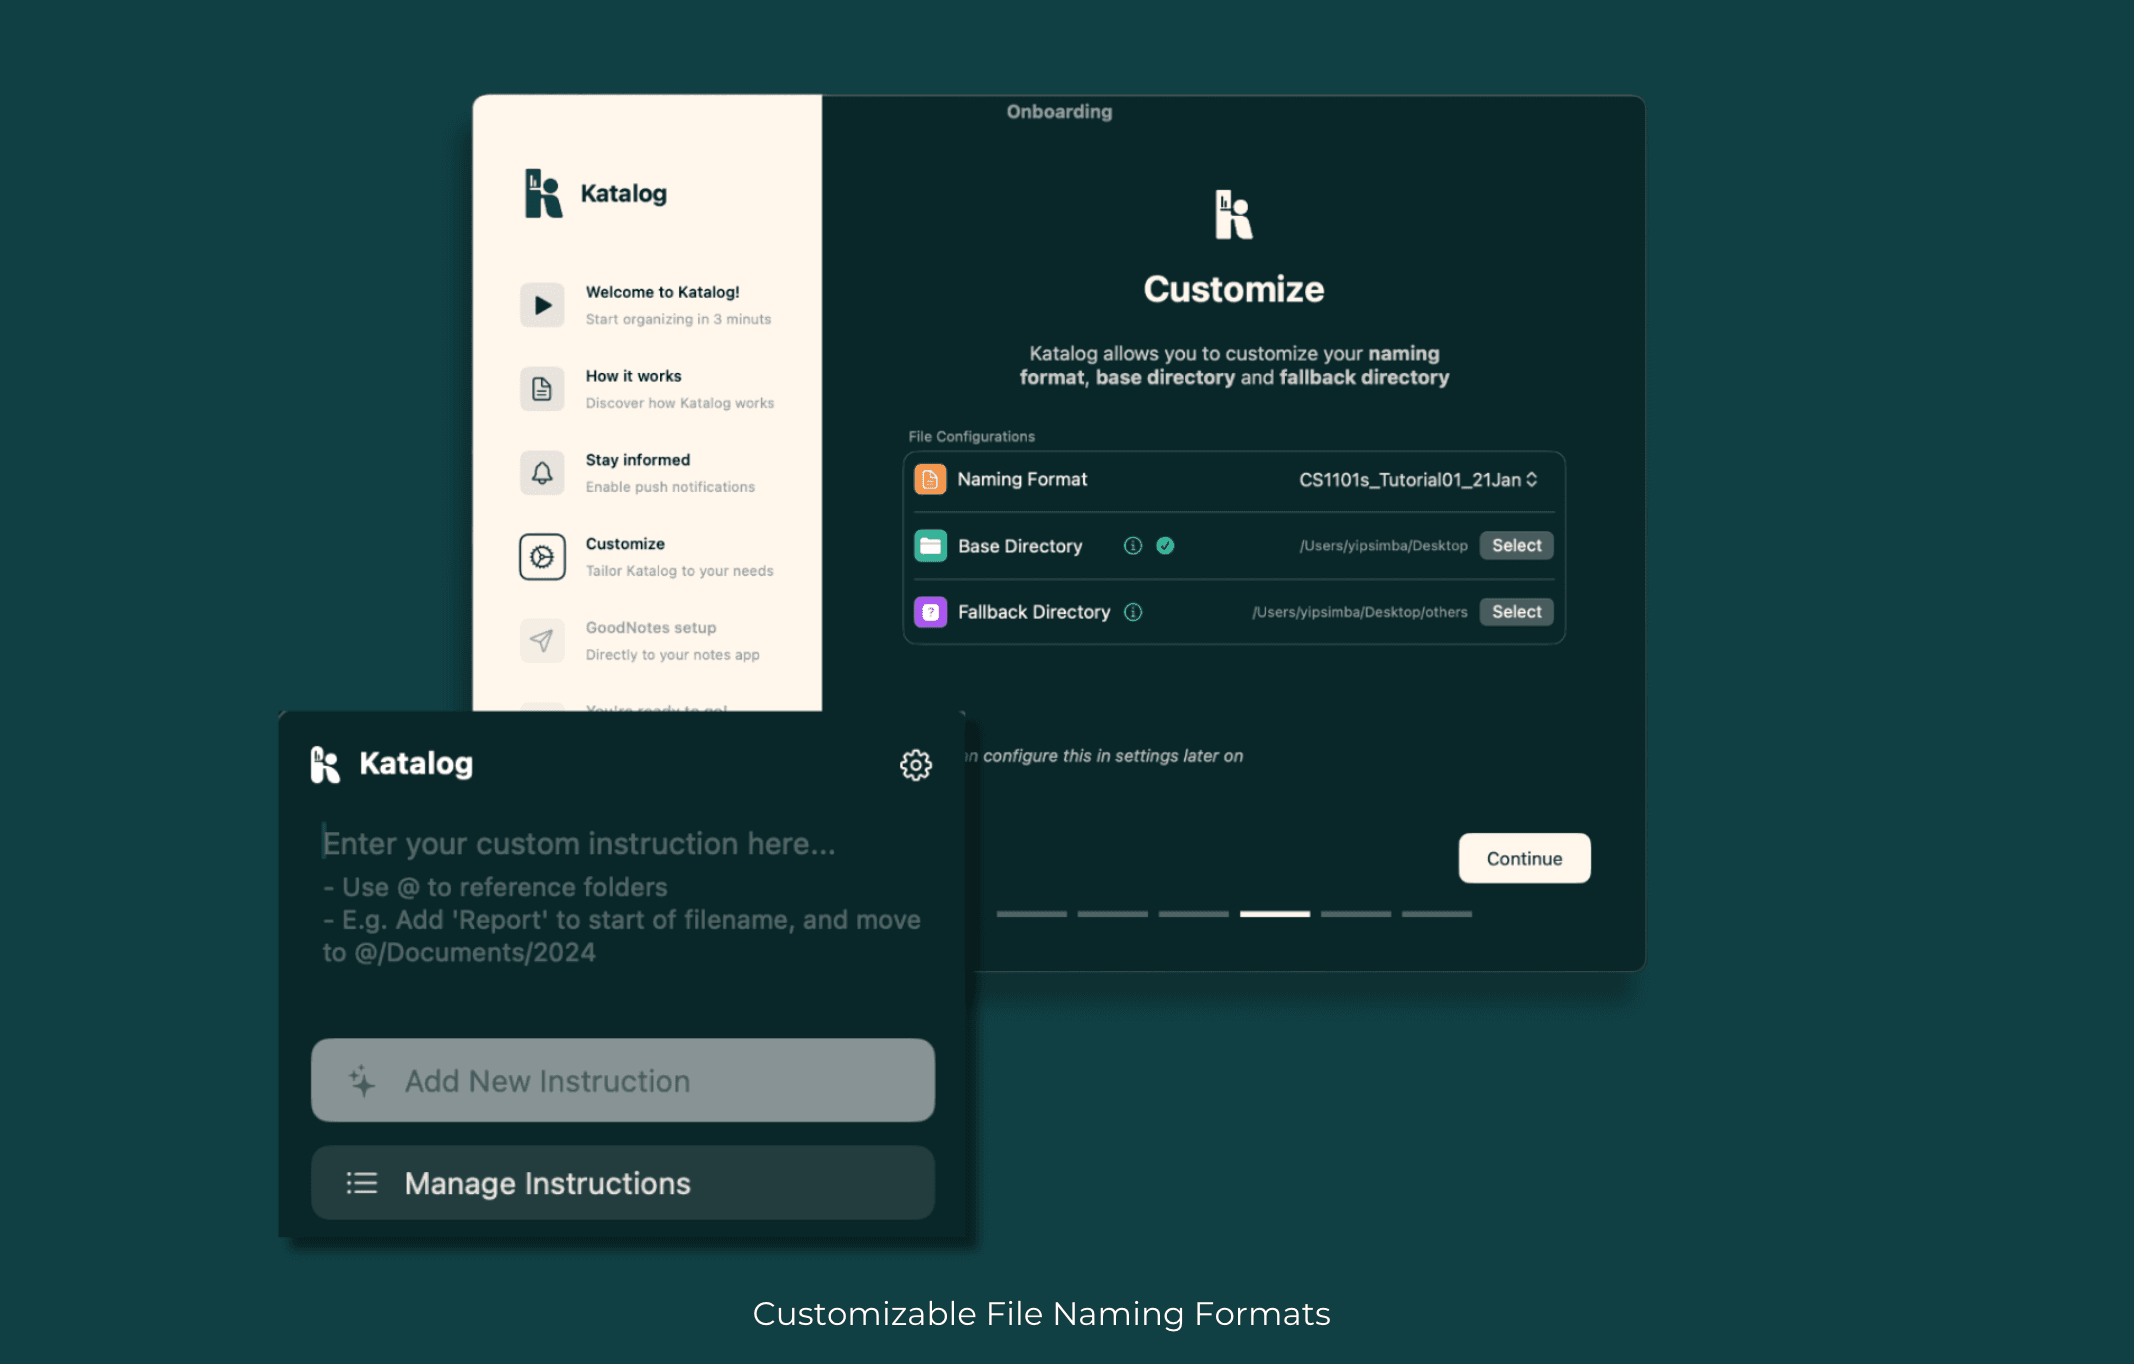Click the Naming Format orange icon

click(x=930, y=479)
